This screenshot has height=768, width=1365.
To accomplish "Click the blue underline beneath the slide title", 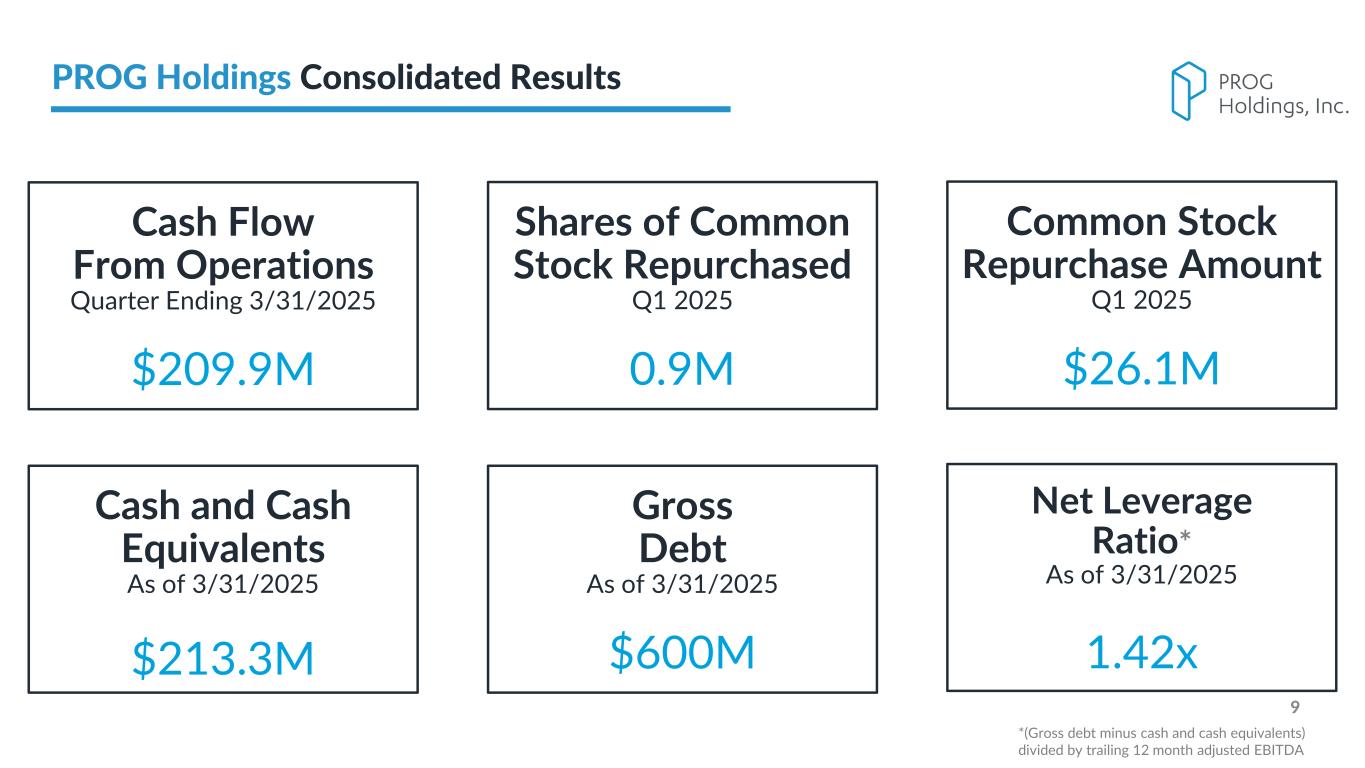I will point(390,109).
